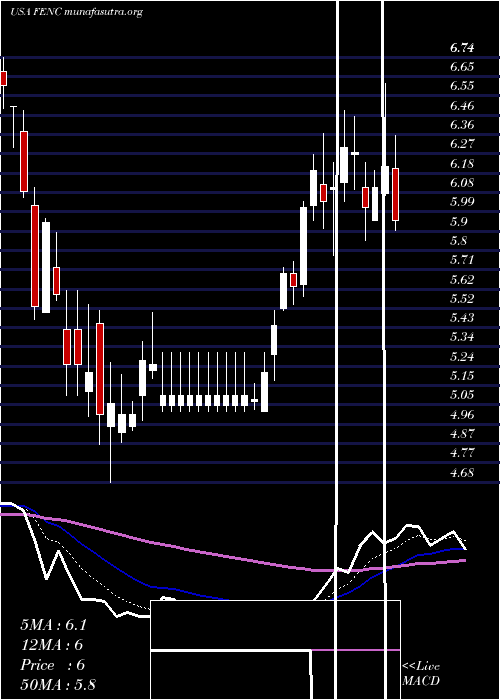Click the 5.43 price axis label

tap(462, 317)
